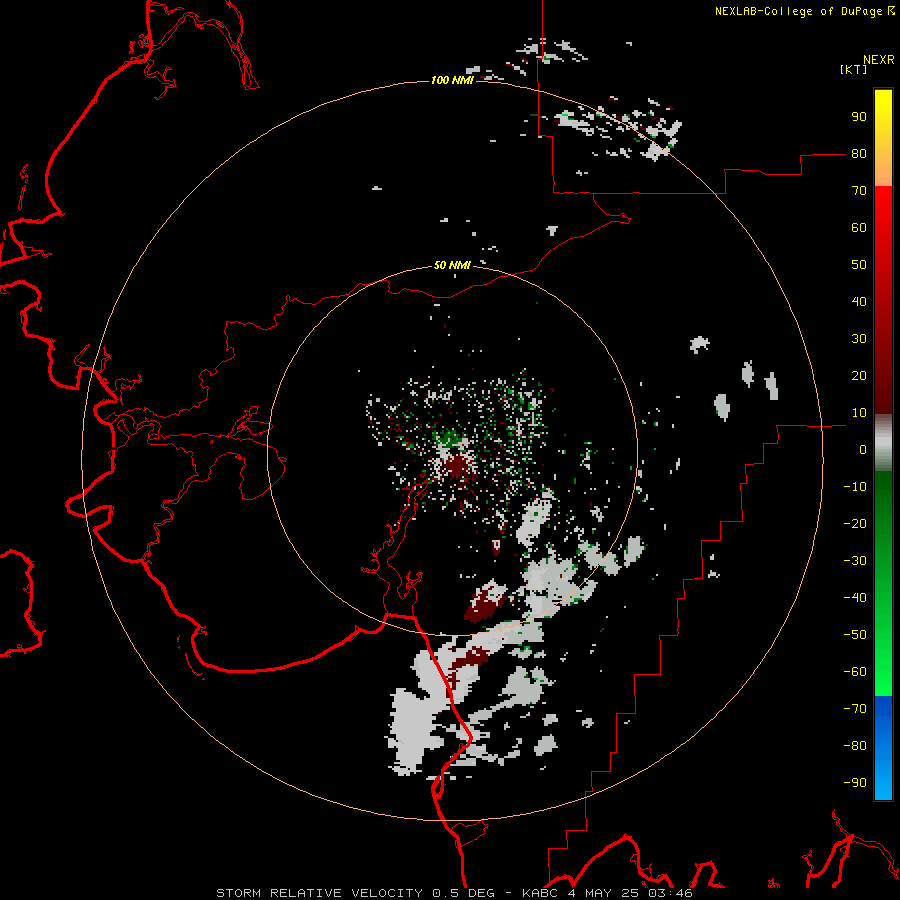
Task: Click the -60 legend value
Action: [855, 672]
